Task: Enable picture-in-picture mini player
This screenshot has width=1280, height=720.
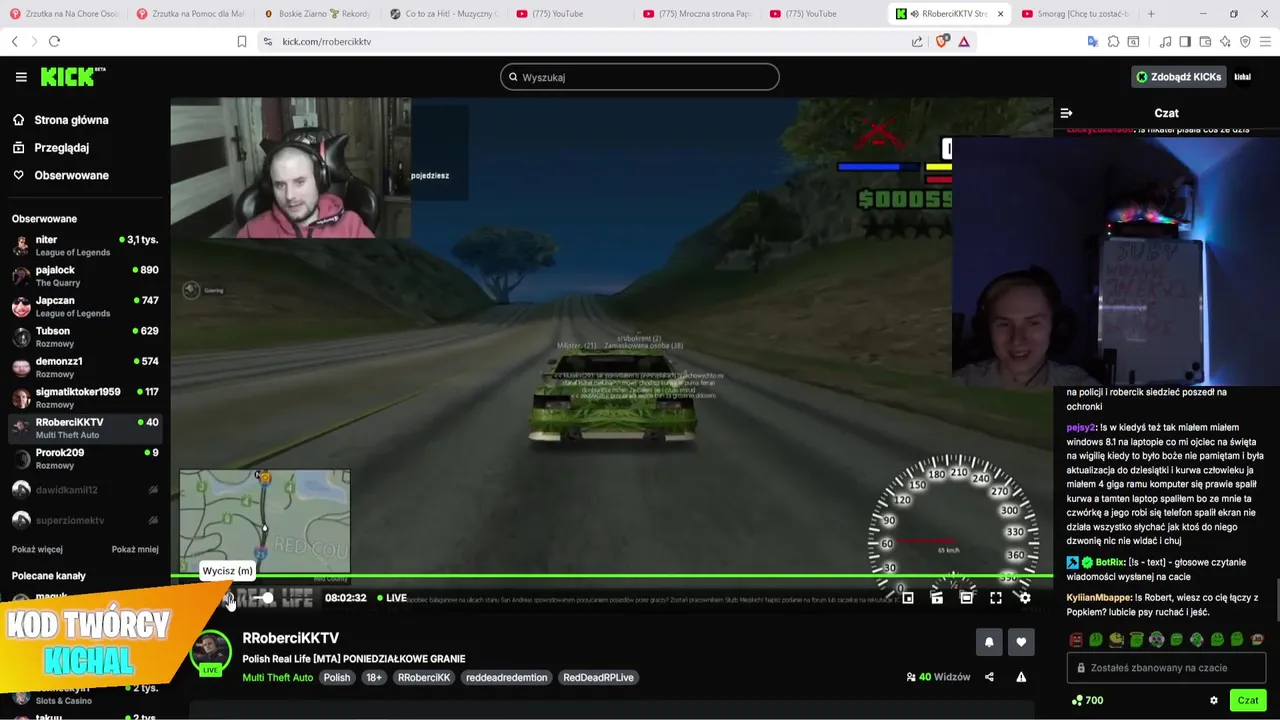Action: tap(907, 598)
